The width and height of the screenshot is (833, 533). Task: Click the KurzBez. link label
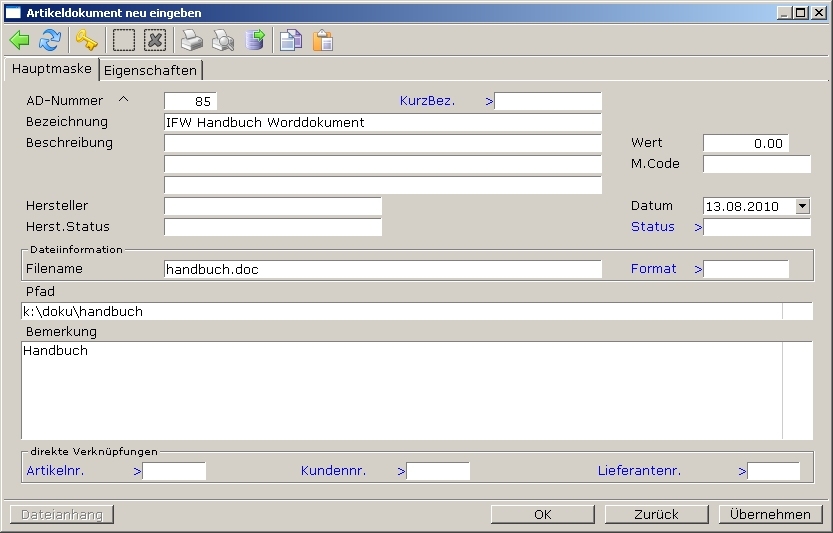(x=427, y=101)
